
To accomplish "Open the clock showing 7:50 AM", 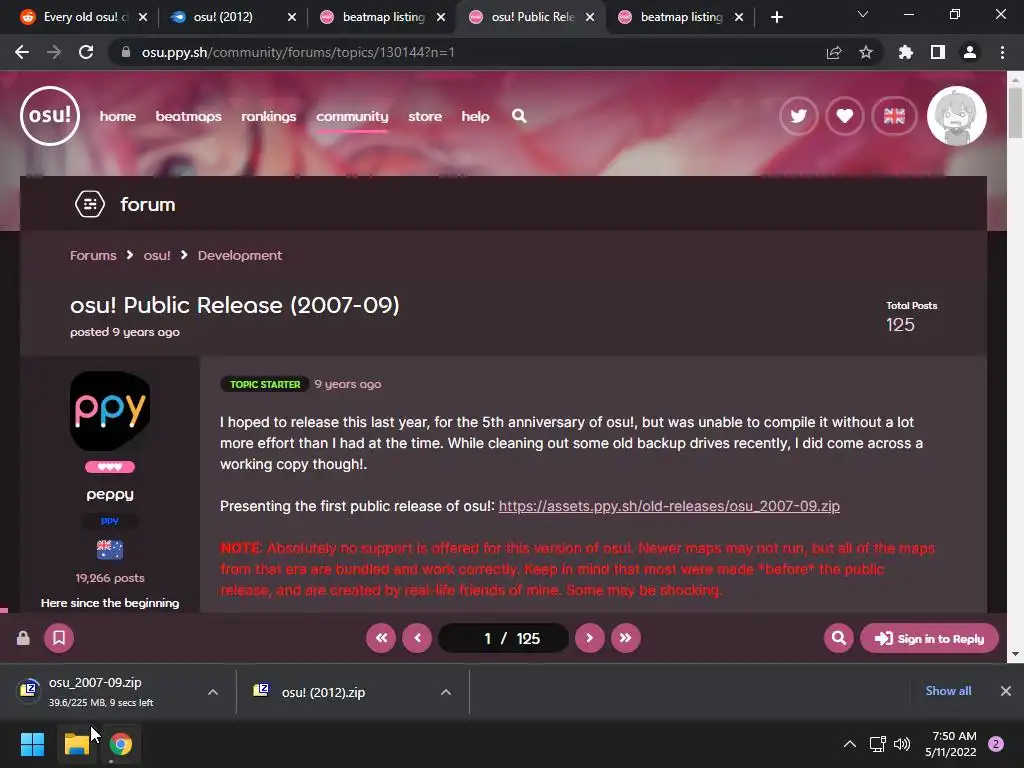I will [x=951, y=744].
